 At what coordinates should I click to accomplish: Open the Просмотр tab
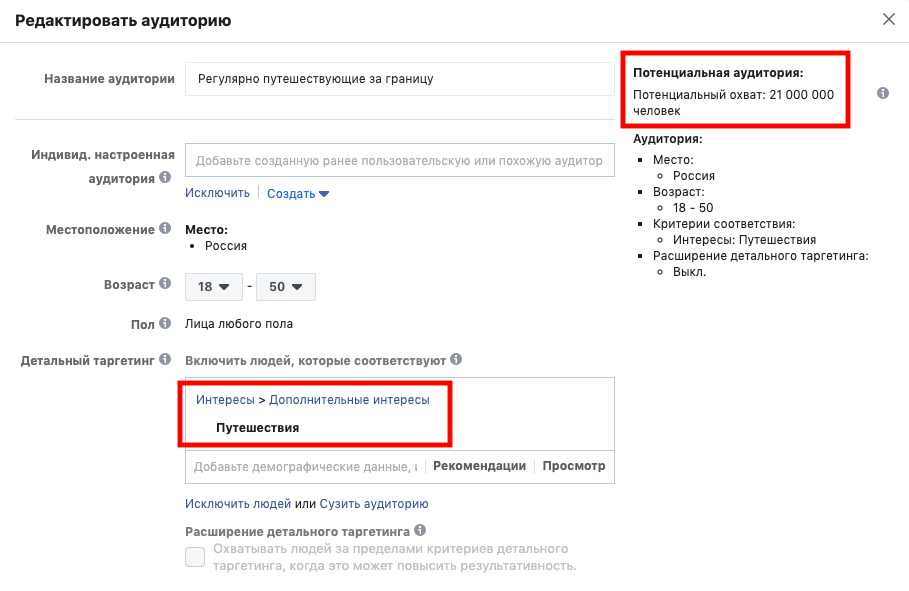573,466
